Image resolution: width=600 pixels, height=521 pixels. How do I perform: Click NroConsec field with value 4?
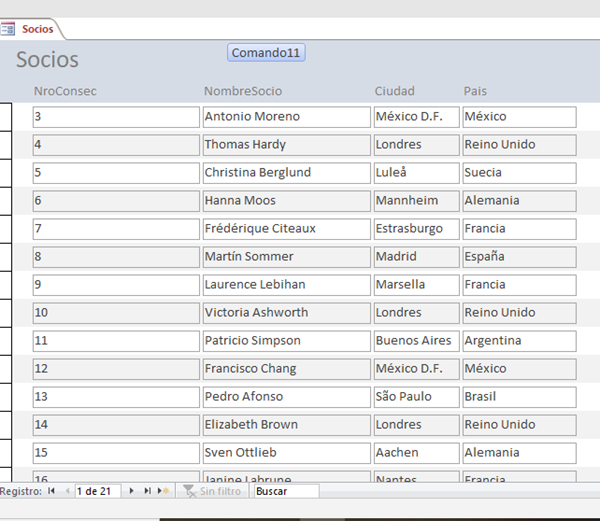click(116, 145)
